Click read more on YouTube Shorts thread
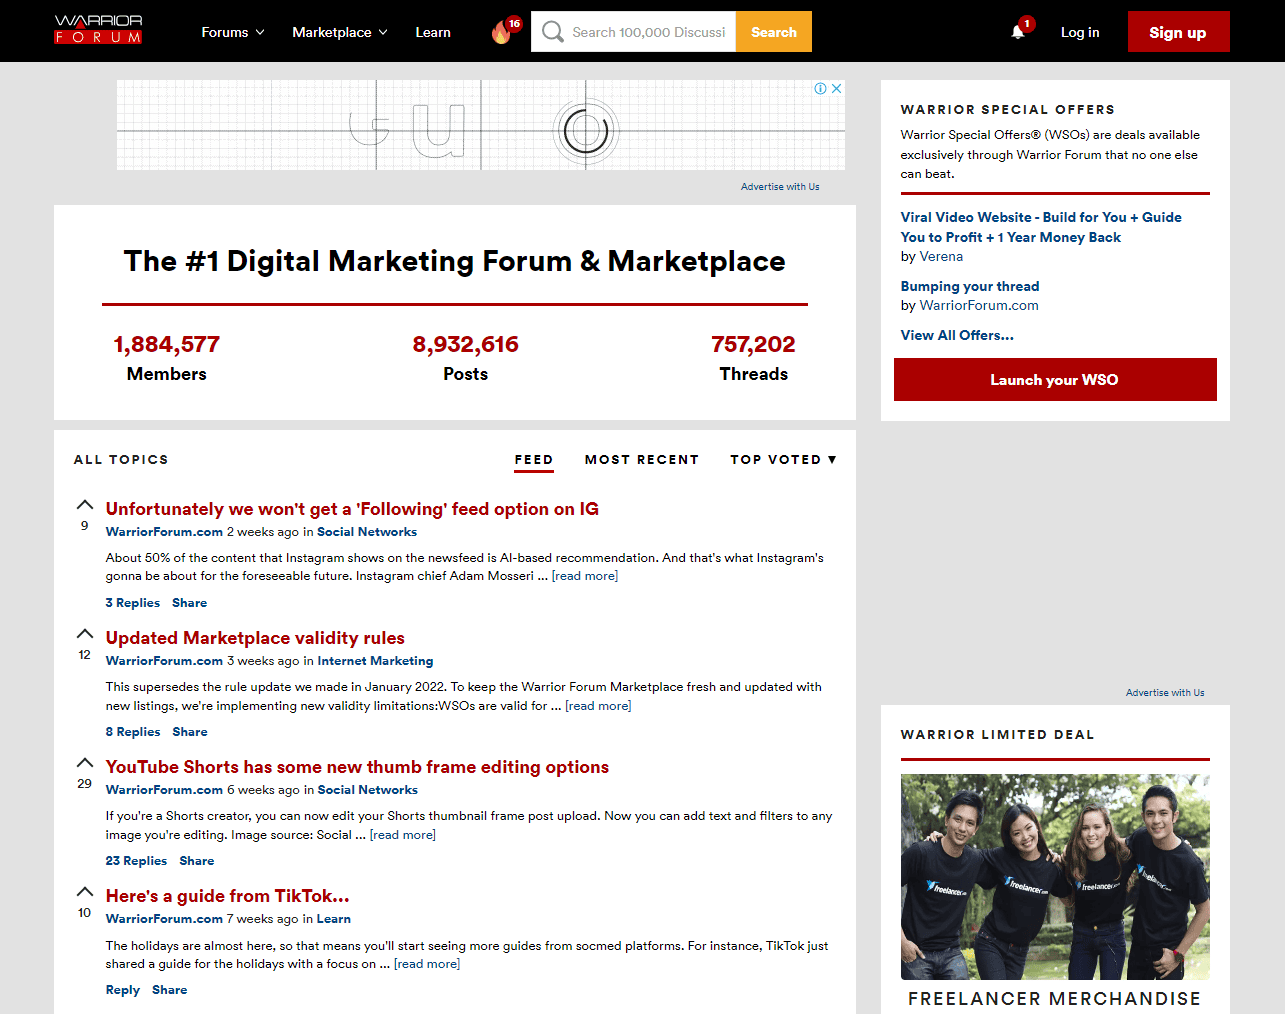Image resolution: width=1285 pixels, height=1014 pixels. coord(403,835)
